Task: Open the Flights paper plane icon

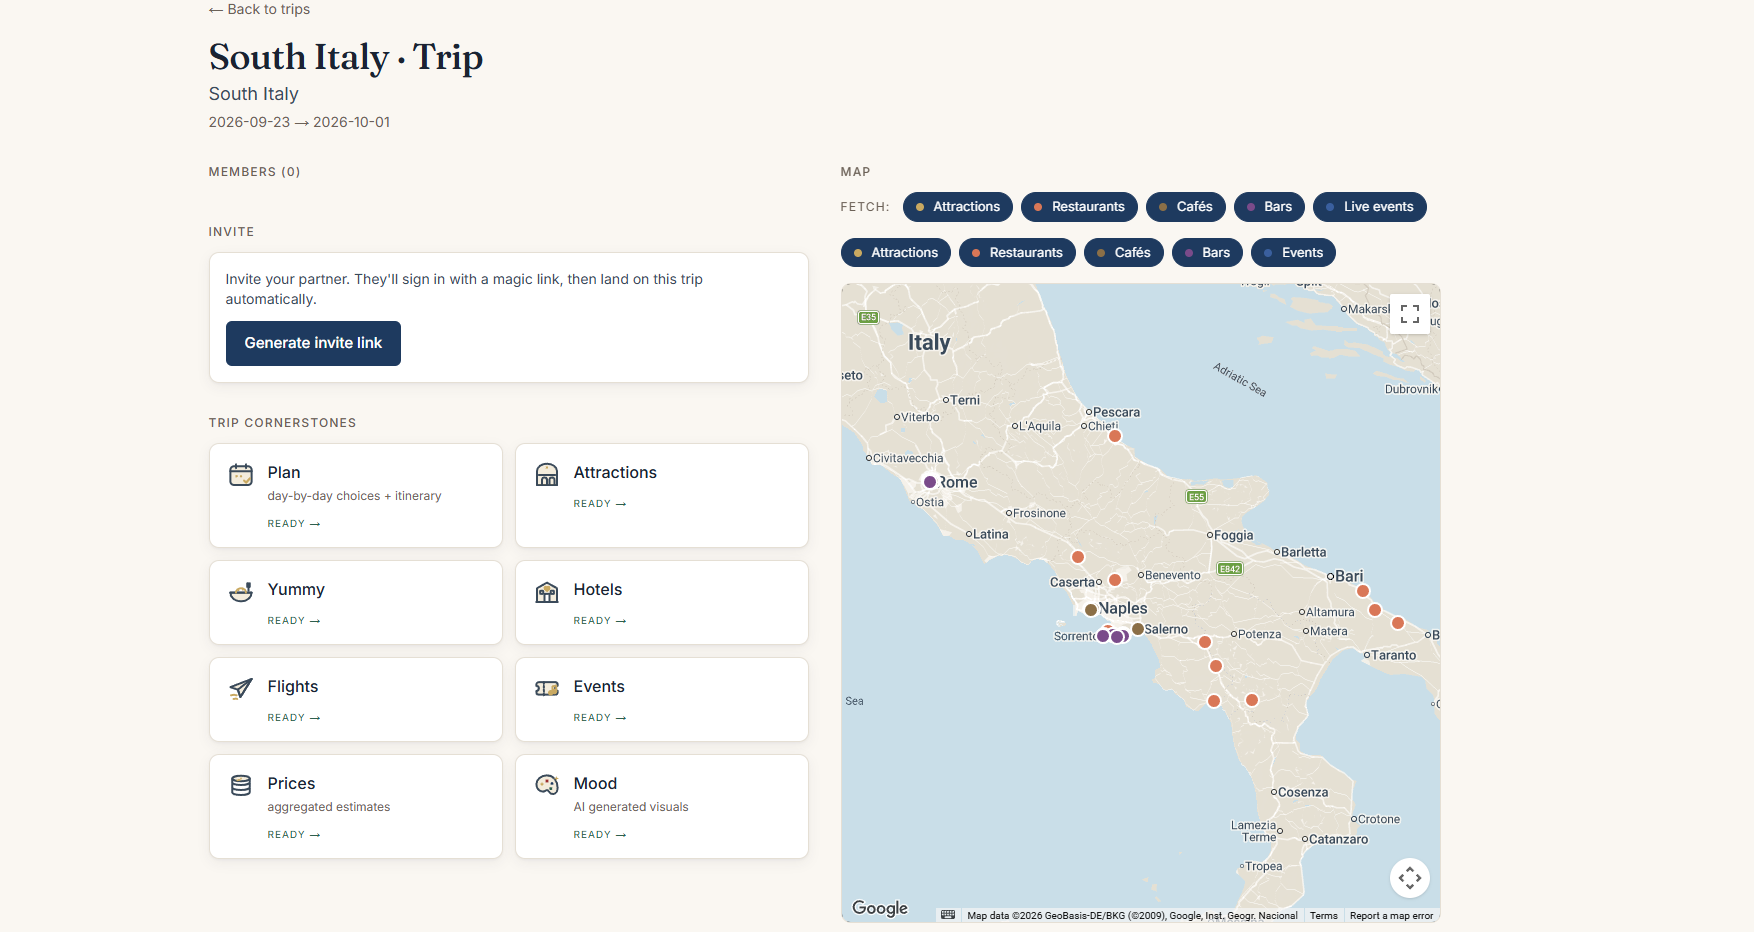Action: click(x=241, y=689)
